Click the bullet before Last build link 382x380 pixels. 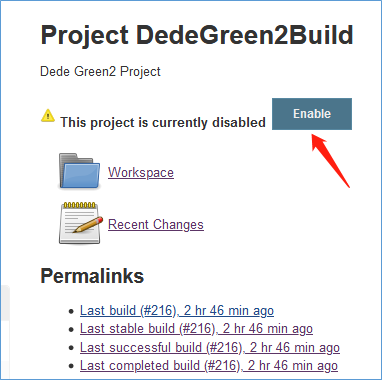click(x=71, y=311)
